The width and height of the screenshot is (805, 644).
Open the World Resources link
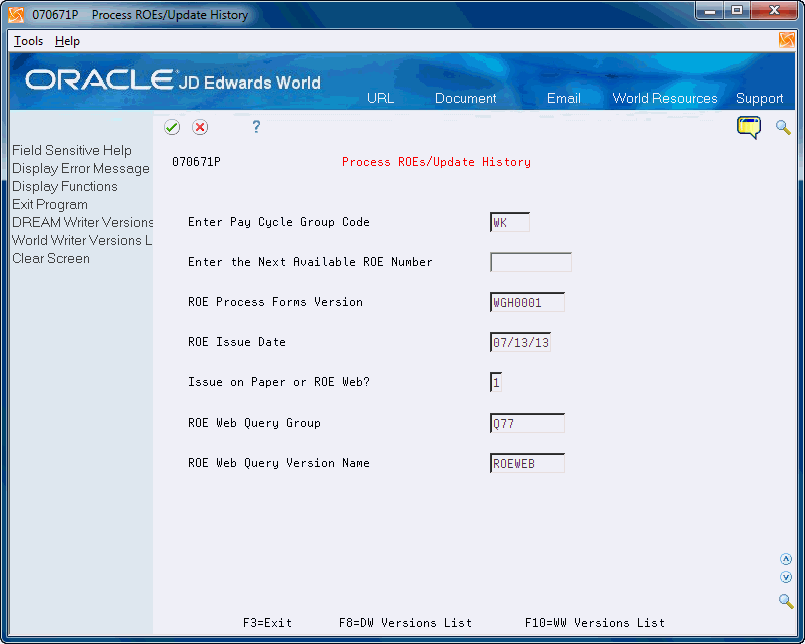pos(664,98)
